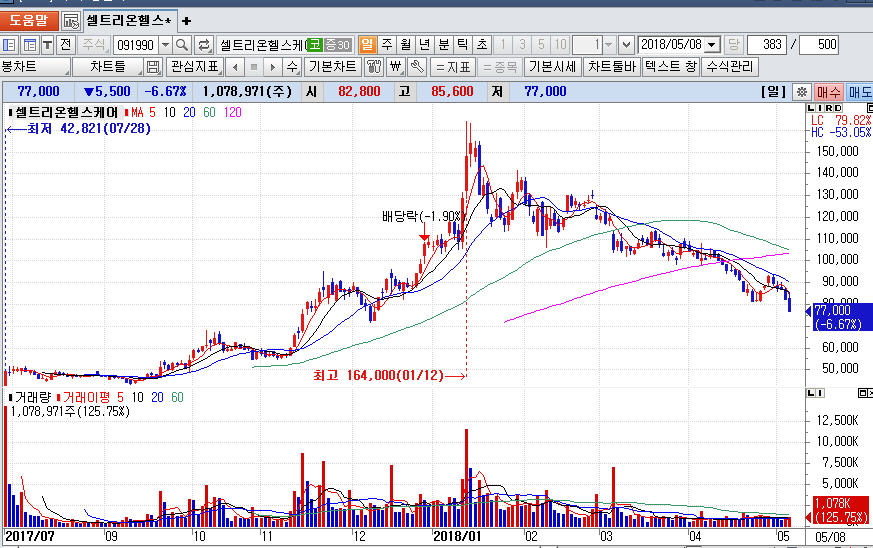Expand the 차트틀 dropdown menu
This screenshot has width=873, height=548.
point(108,67)
